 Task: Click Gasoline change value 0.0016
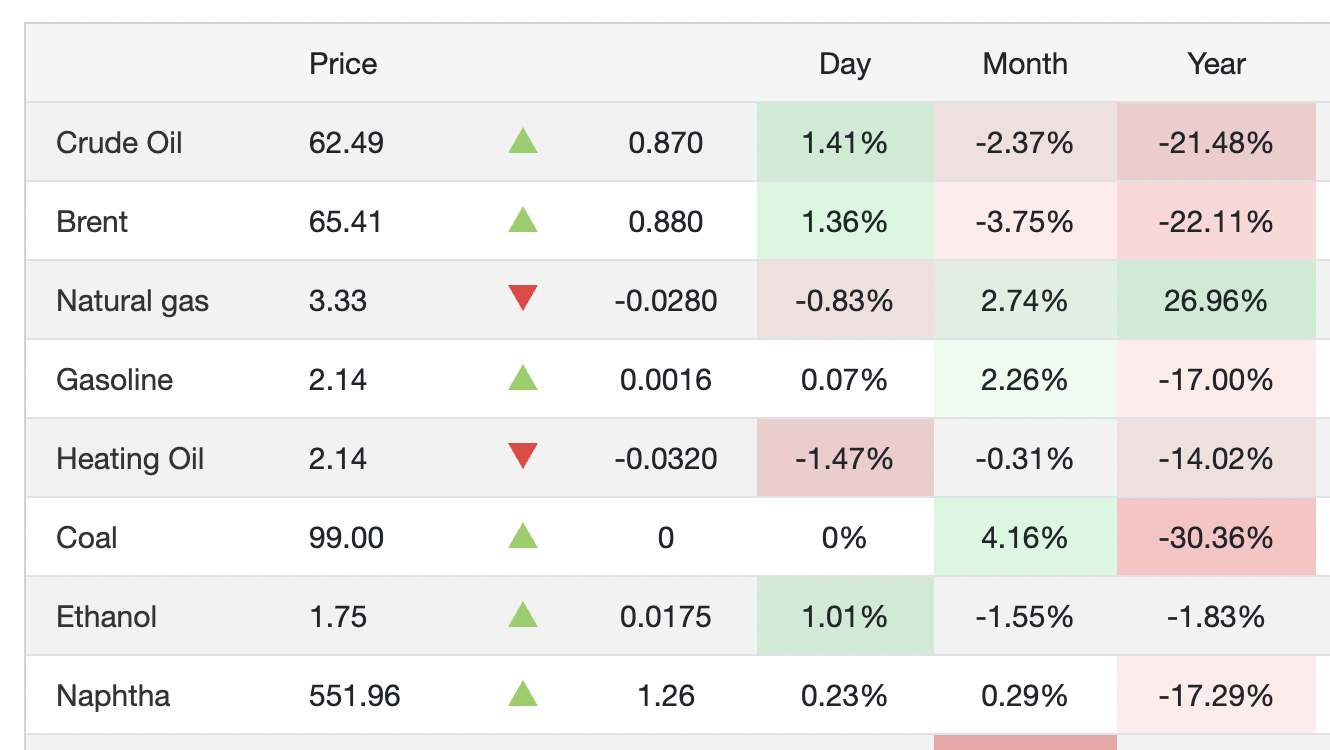tap(666, 380)
